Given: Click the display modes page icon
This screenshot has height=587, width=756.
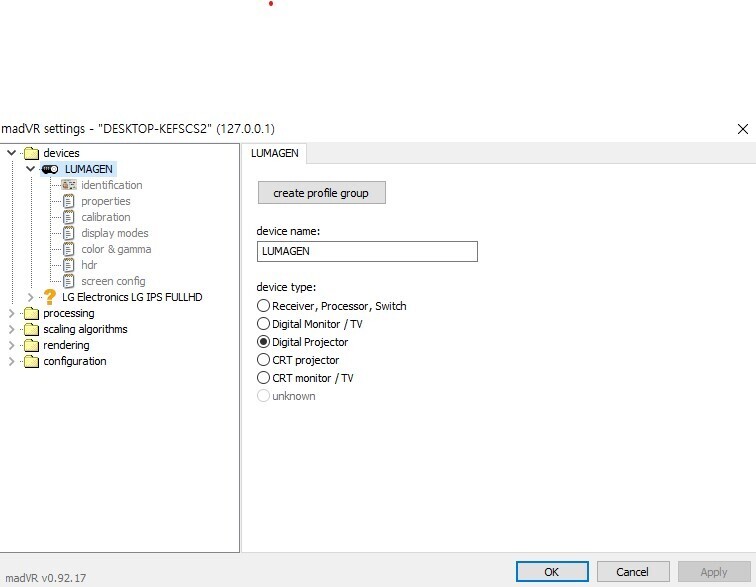Looking at the screenshot, I should 69,233.
